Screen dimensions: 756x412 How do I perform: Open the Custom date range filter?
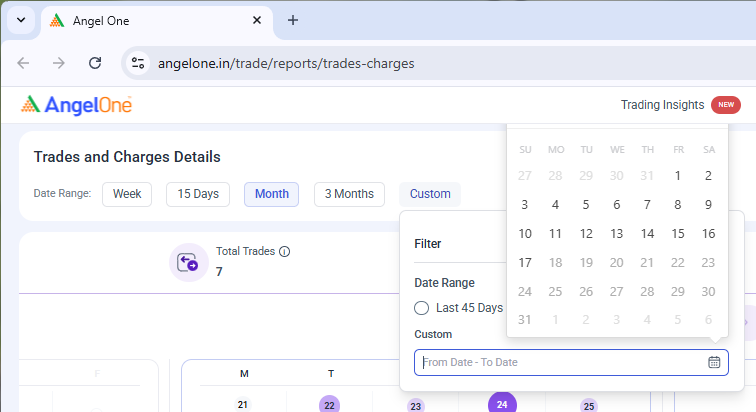tap(430, 194)
